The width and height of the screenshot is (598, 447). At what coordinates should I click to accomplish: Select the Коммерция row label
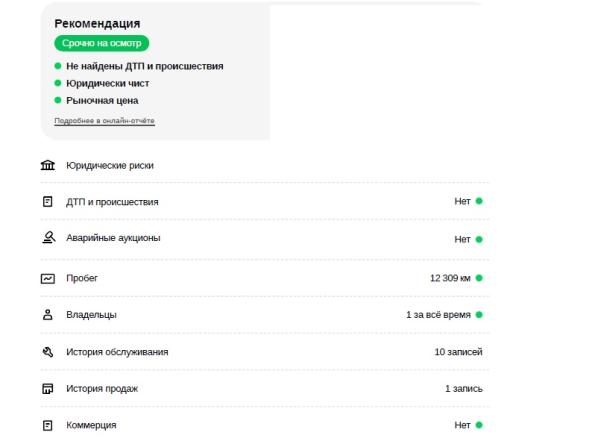[x=91, y=425]
